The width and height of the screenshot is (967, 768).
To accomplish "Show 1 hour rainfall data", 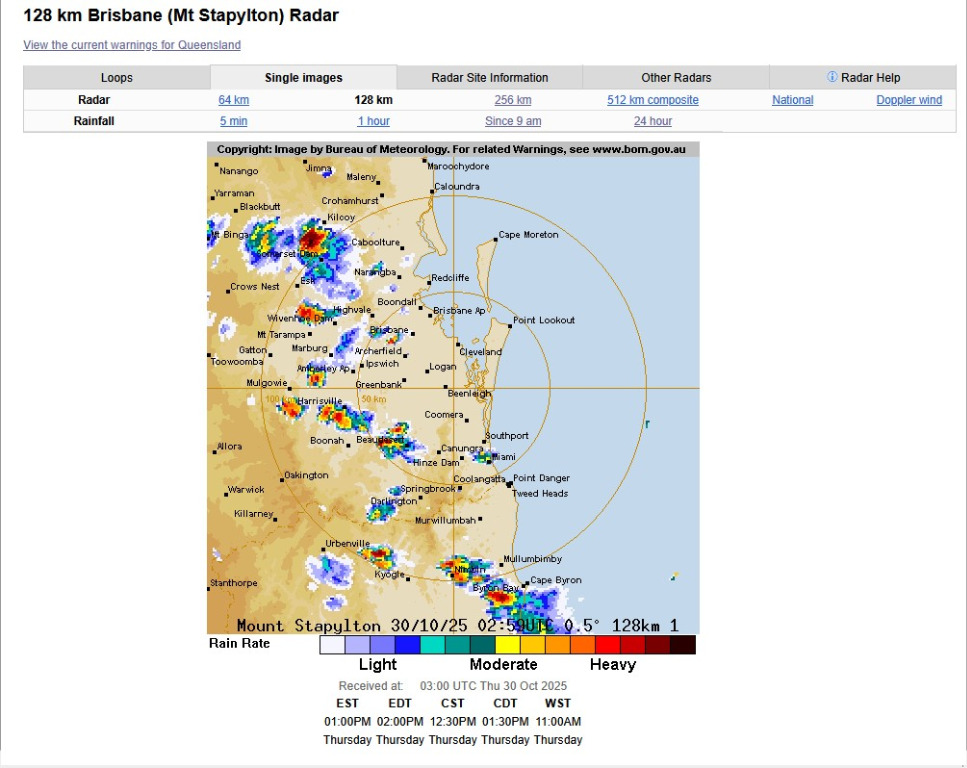I will (373, 121).
